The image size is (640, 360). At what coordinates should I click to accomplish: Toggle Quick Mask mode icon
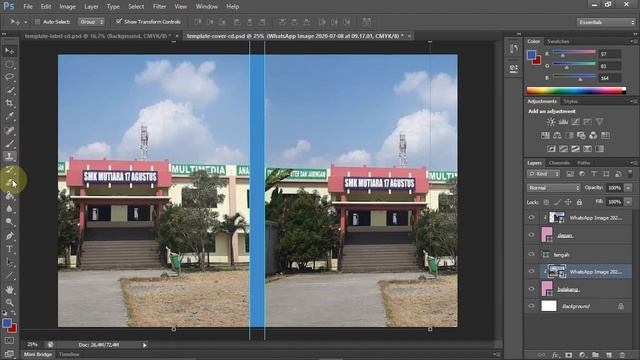click(x=9, y=340)
